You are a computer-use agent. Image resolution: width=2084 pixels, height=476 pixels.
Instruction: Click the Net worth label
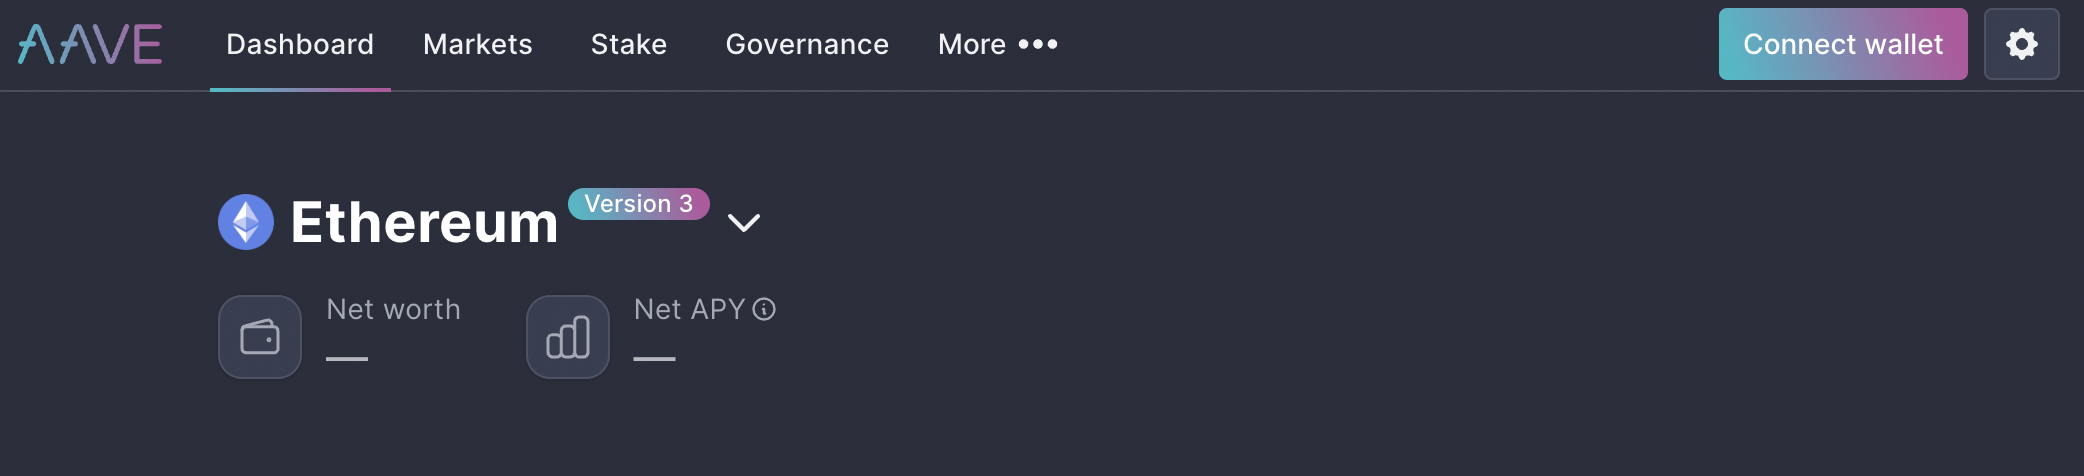pos(394,309)
